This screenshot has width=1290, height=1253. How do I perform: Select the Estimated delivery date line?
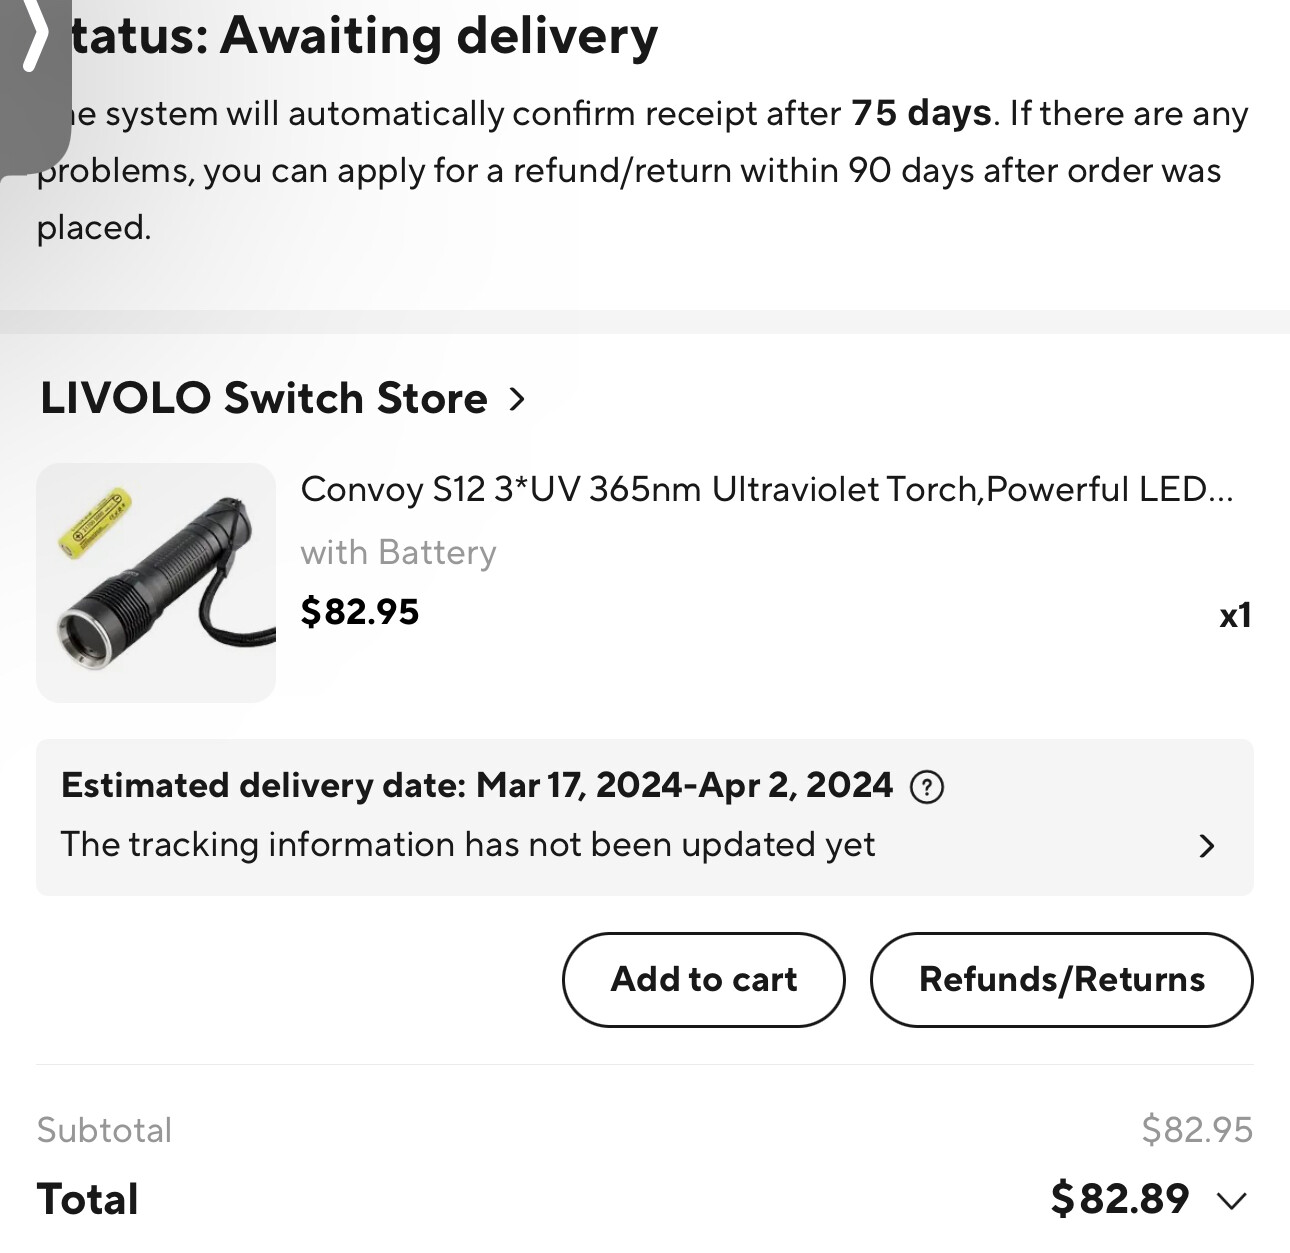coord(477,786)
